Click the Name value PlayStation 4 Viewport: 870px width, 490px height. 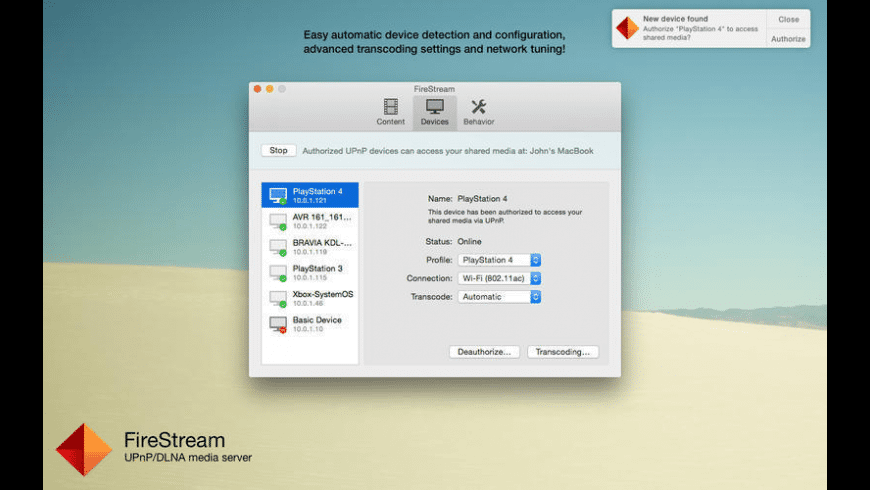tap(482, 199)
